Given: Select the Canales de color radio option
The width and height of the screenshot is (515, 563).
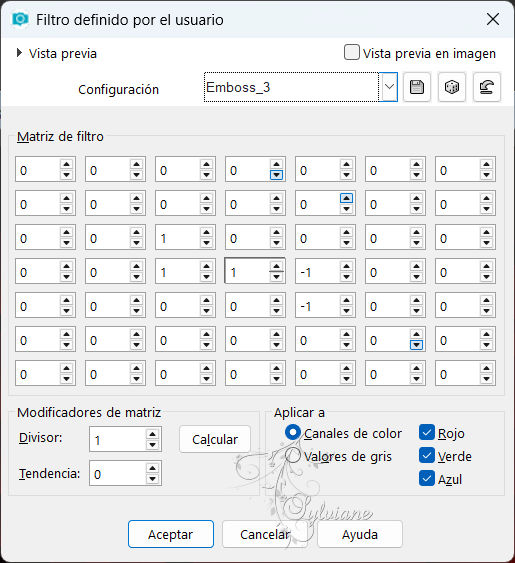Looking at the screenshot, I should pos(293,433).
